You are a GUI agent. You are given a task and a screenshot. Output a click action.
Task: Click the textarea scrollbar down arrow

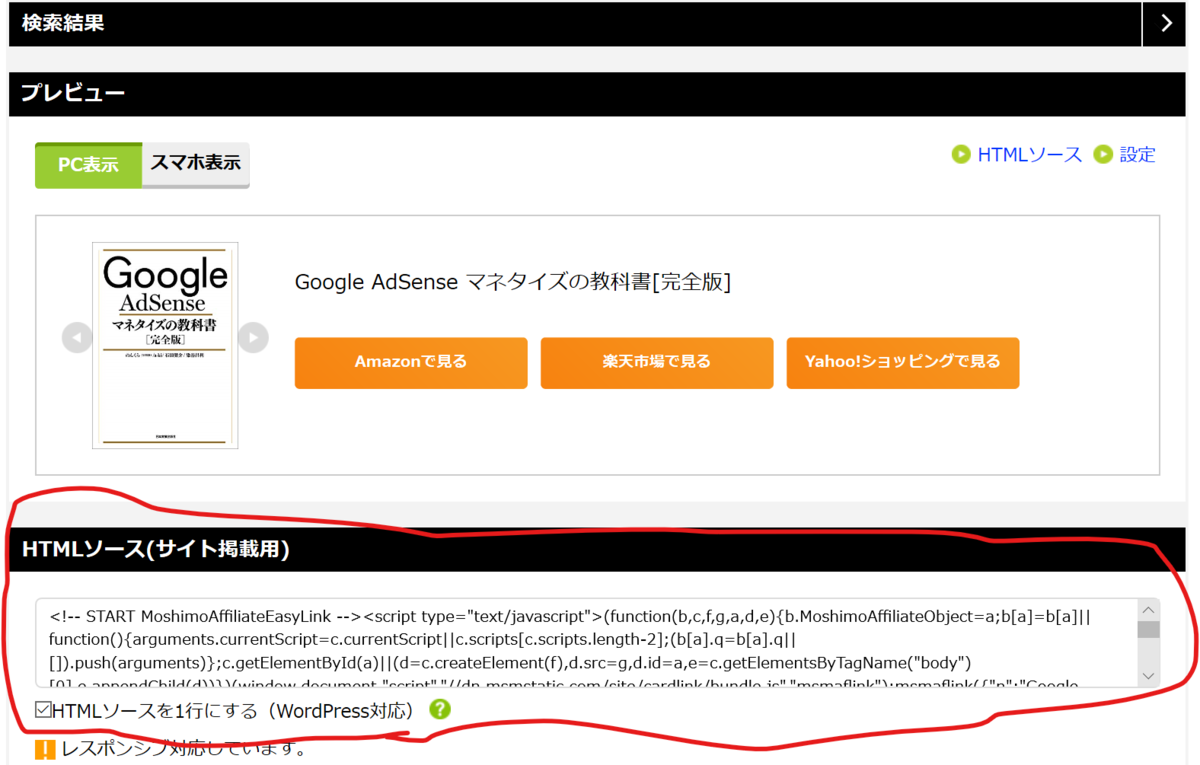click(1149, 677)
